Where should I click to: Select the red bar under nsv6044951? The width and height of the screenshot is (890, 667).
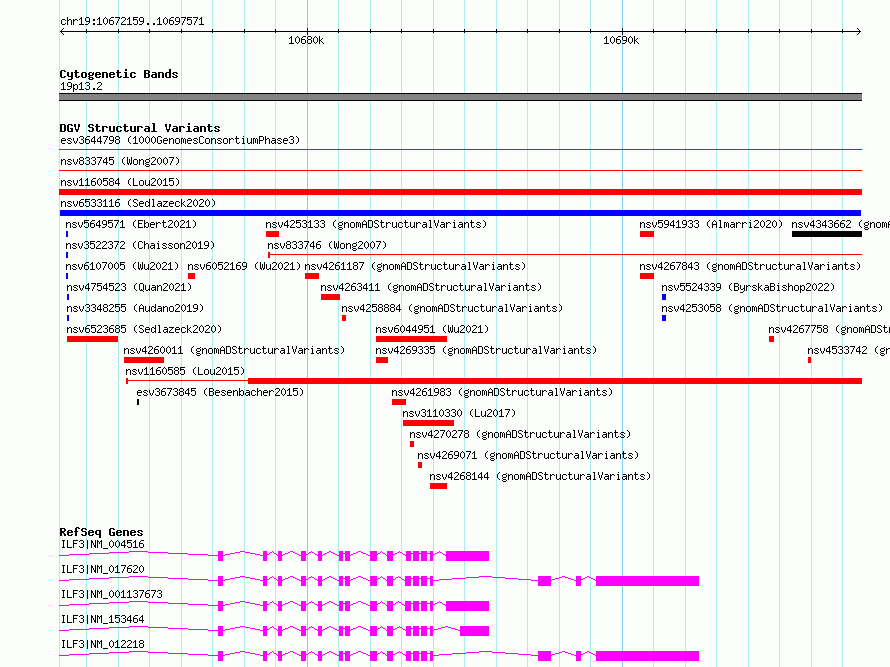(x=412, y=339)
